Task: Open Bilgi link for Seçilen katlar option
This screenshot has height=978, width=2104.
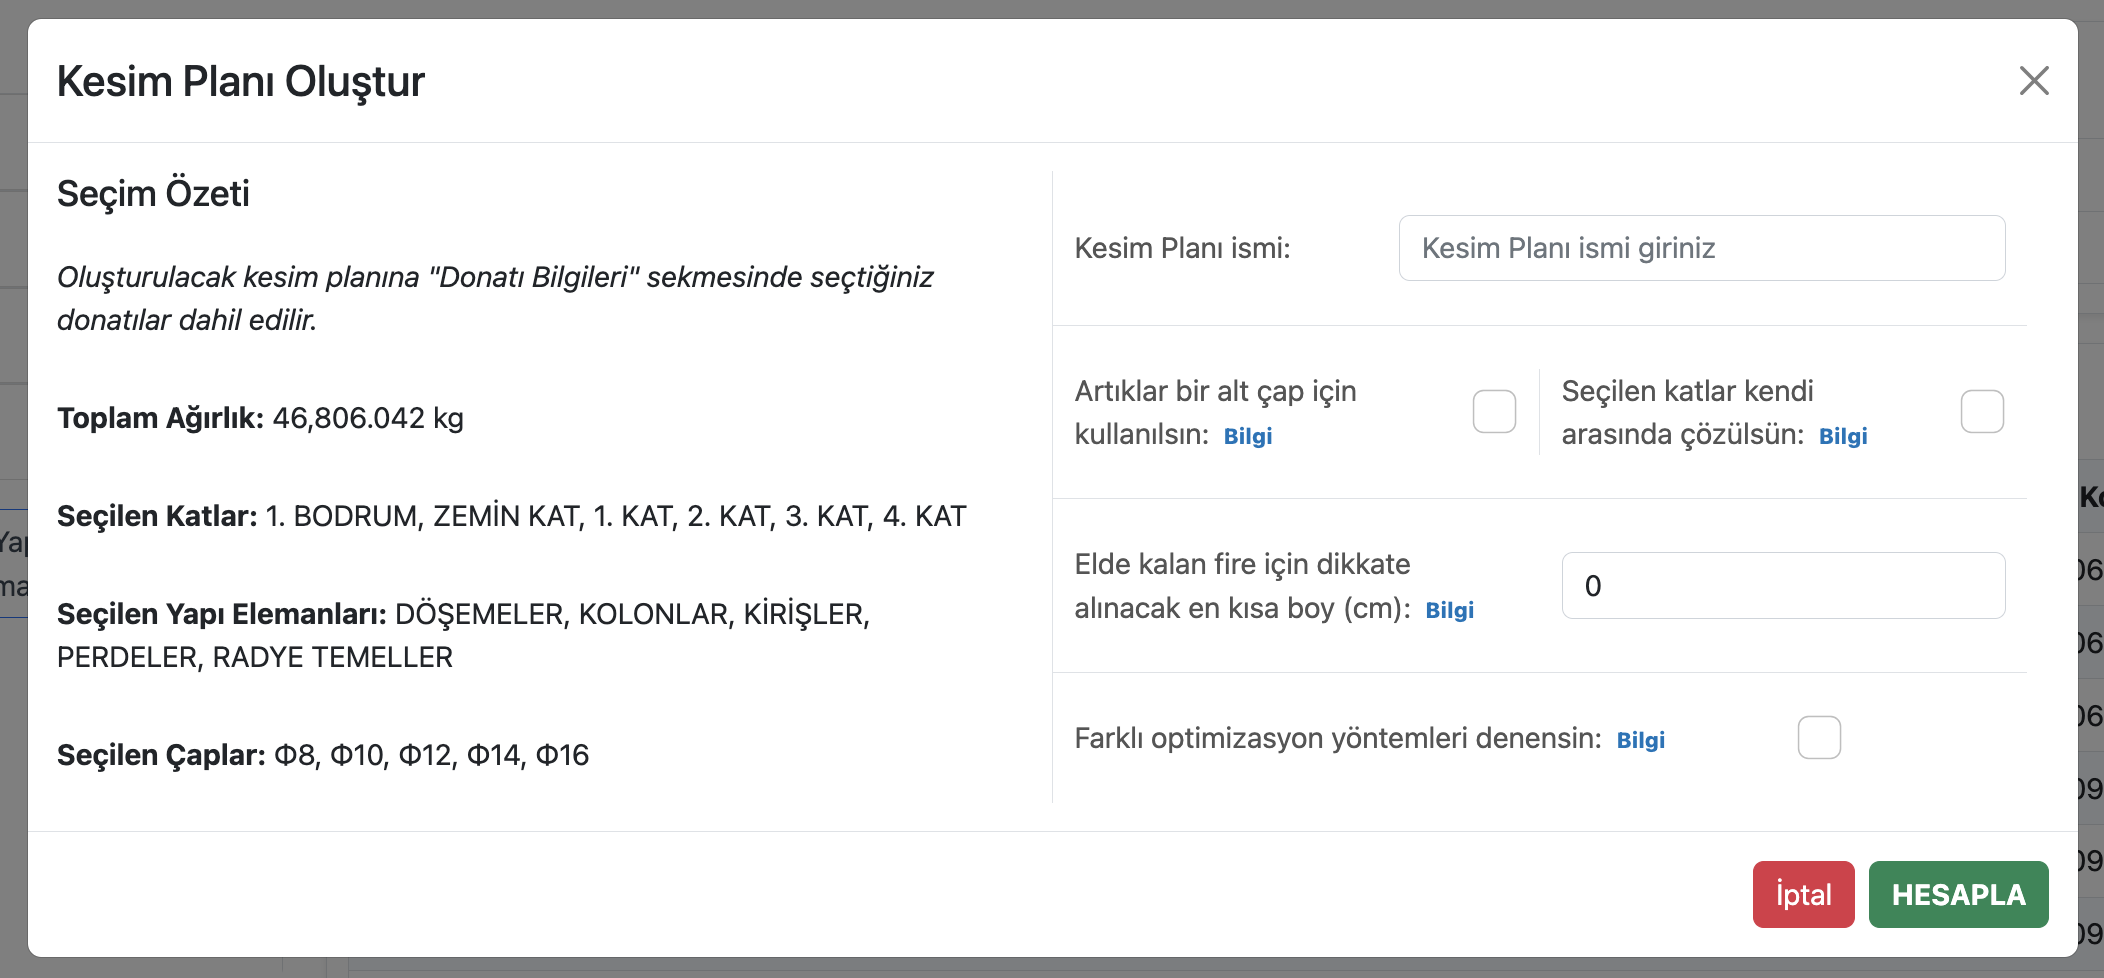Action: pos(1842,436)
